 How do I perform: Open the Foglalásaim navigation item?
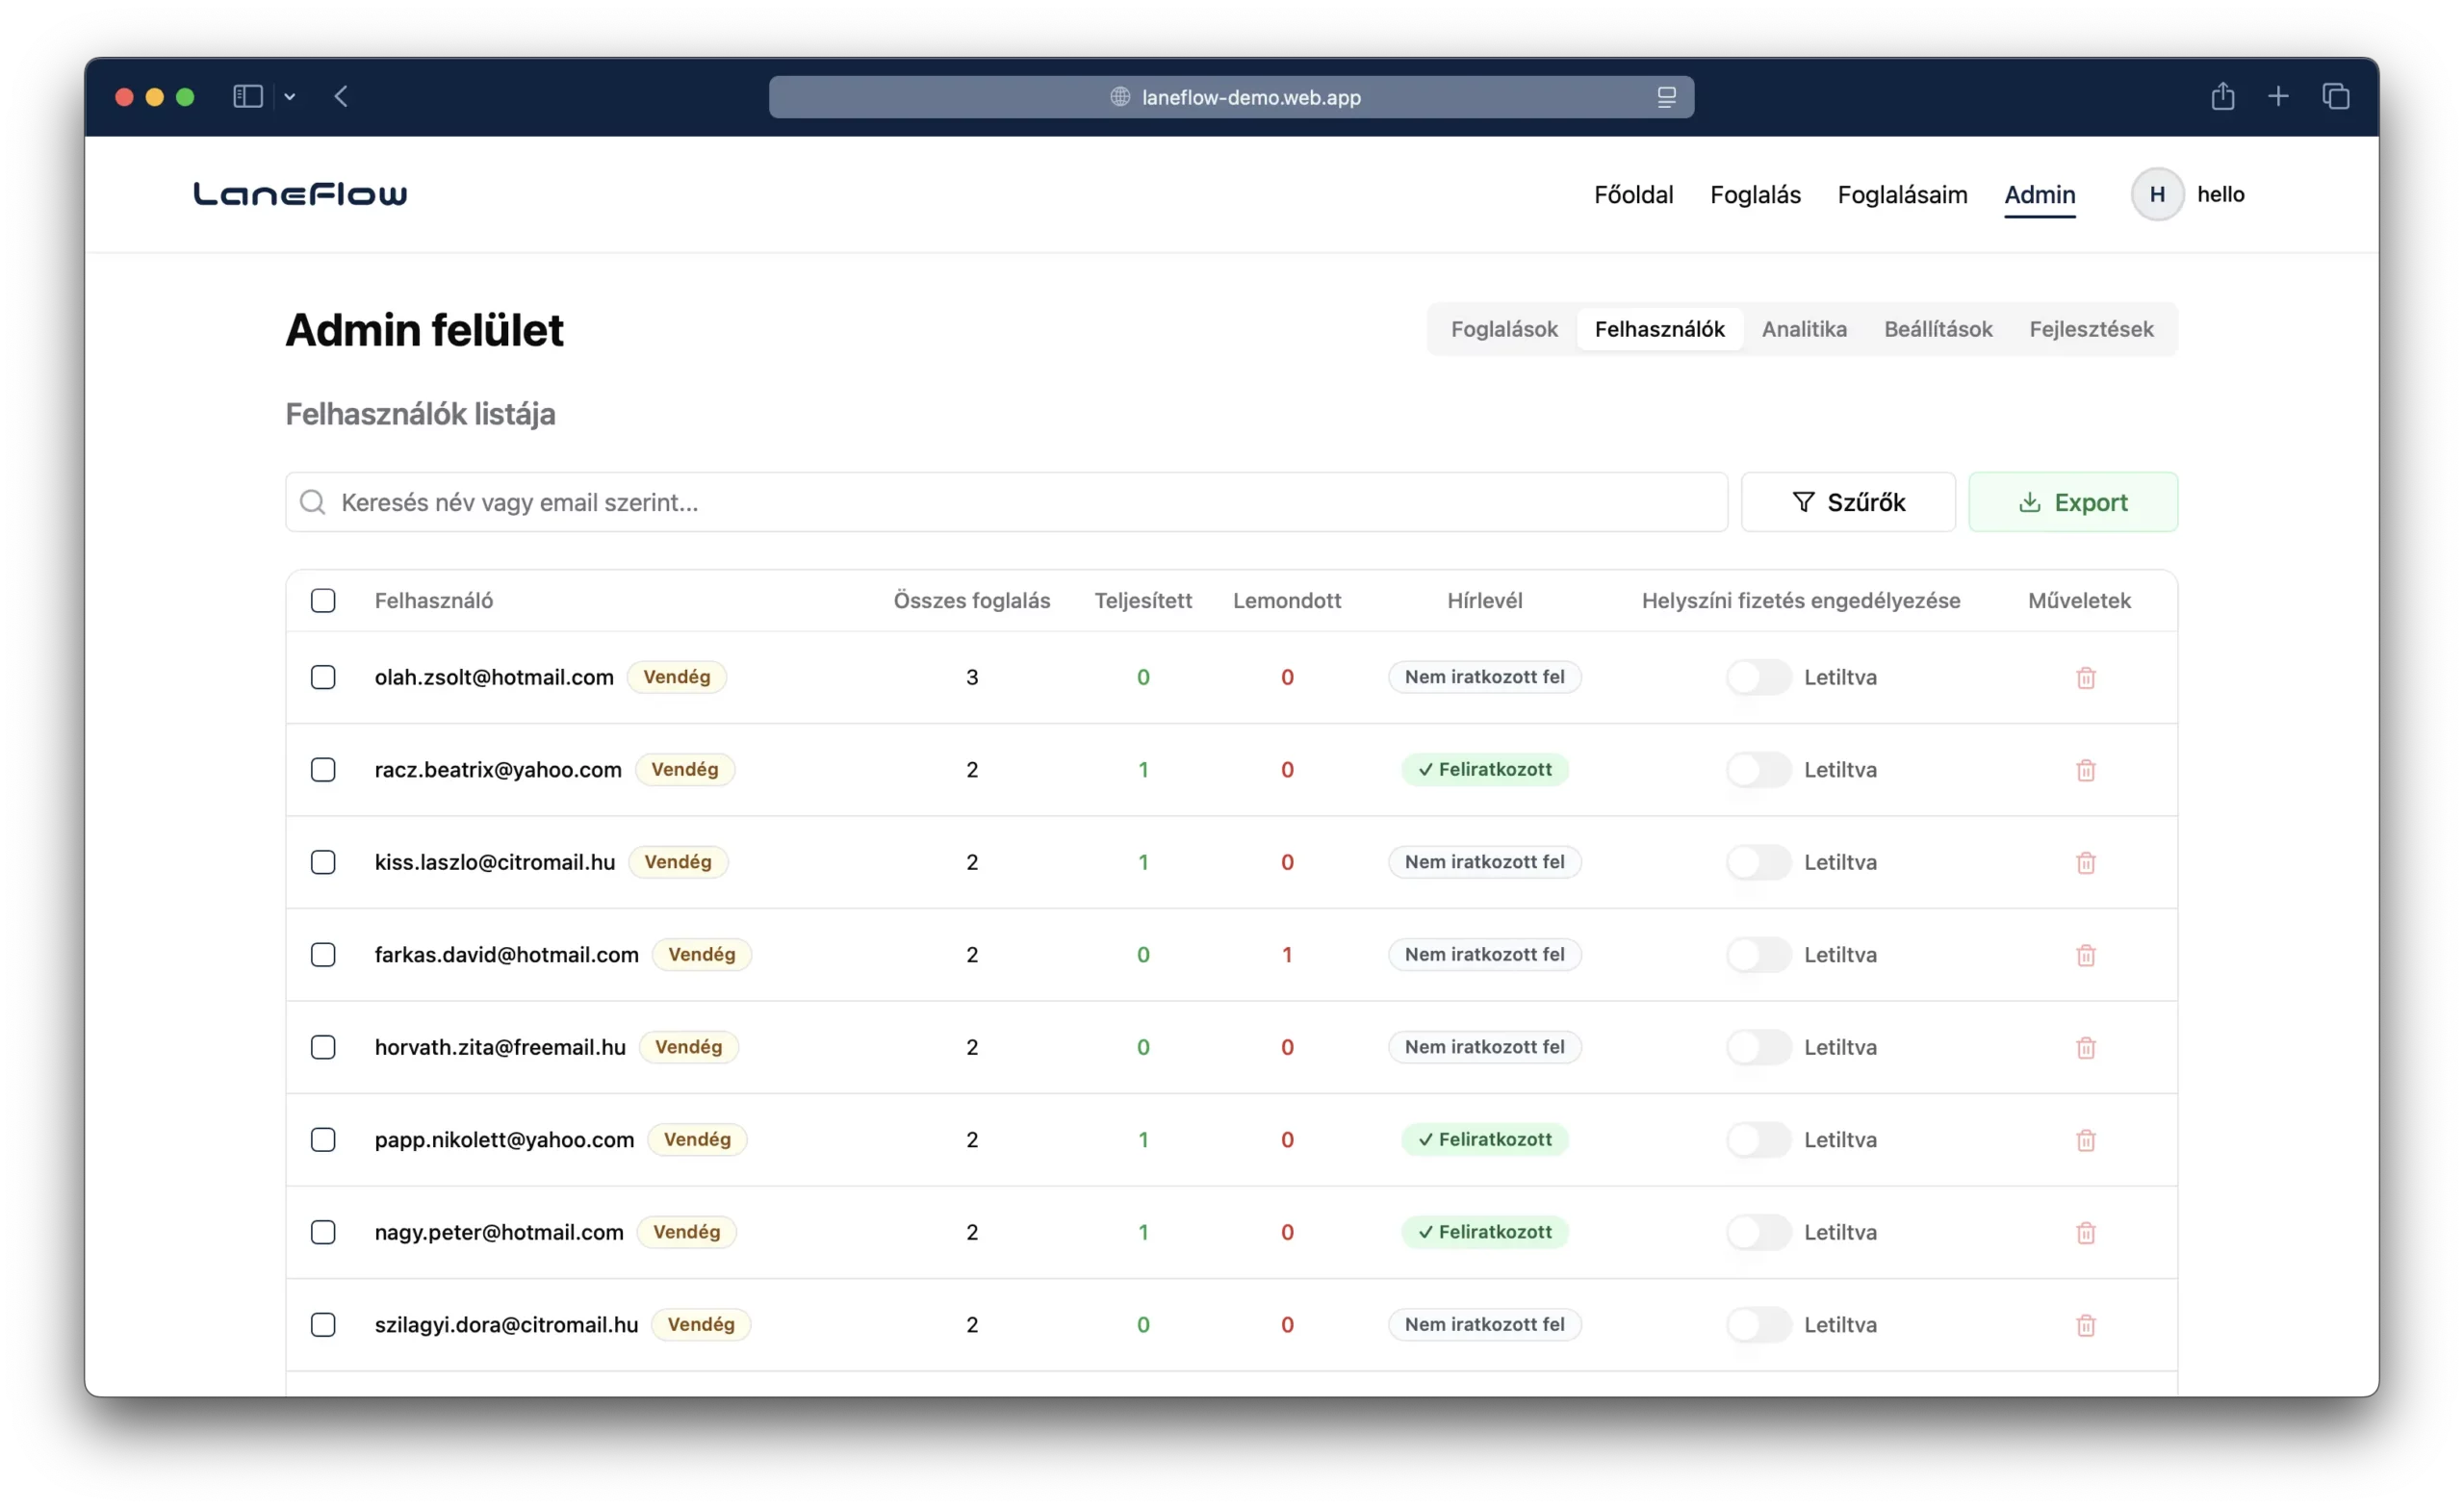click(1901, 195)
